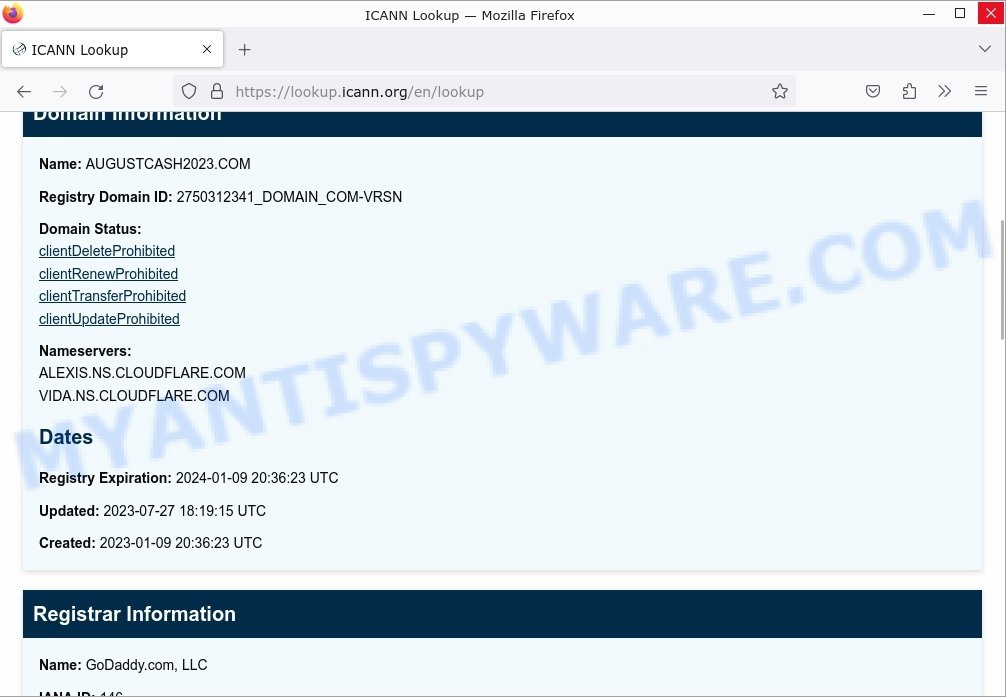Select registrar name GoDaddy.com, LLC
Viewport: 1006px width, 697px height.
tap(146, 665)
